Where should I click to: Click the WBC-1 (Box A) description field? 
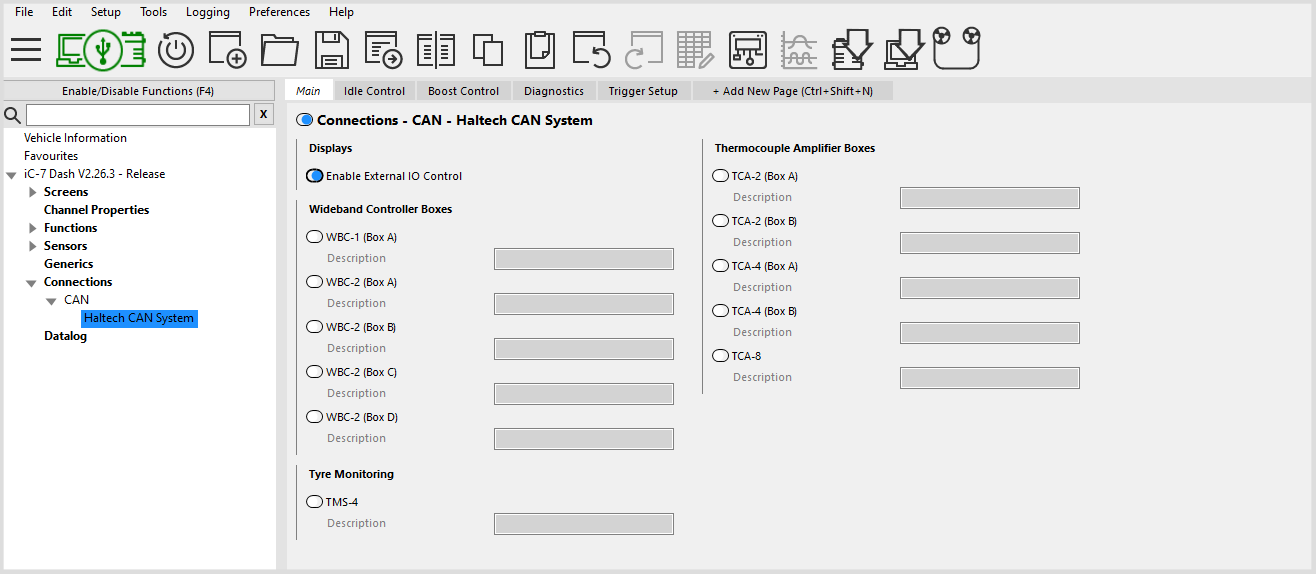coord(584,259)
